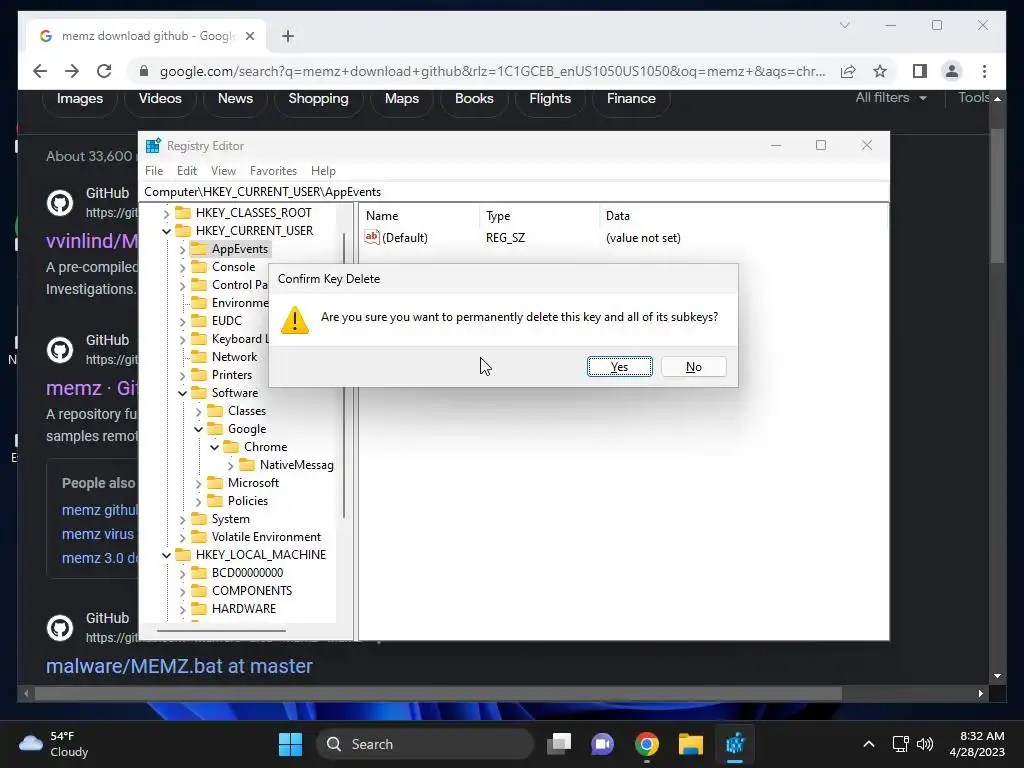Collapse HKEY_LOCAL_MACHINE tree node
The width and height of the screenshot is (1024, 768).
pos(167,555)
